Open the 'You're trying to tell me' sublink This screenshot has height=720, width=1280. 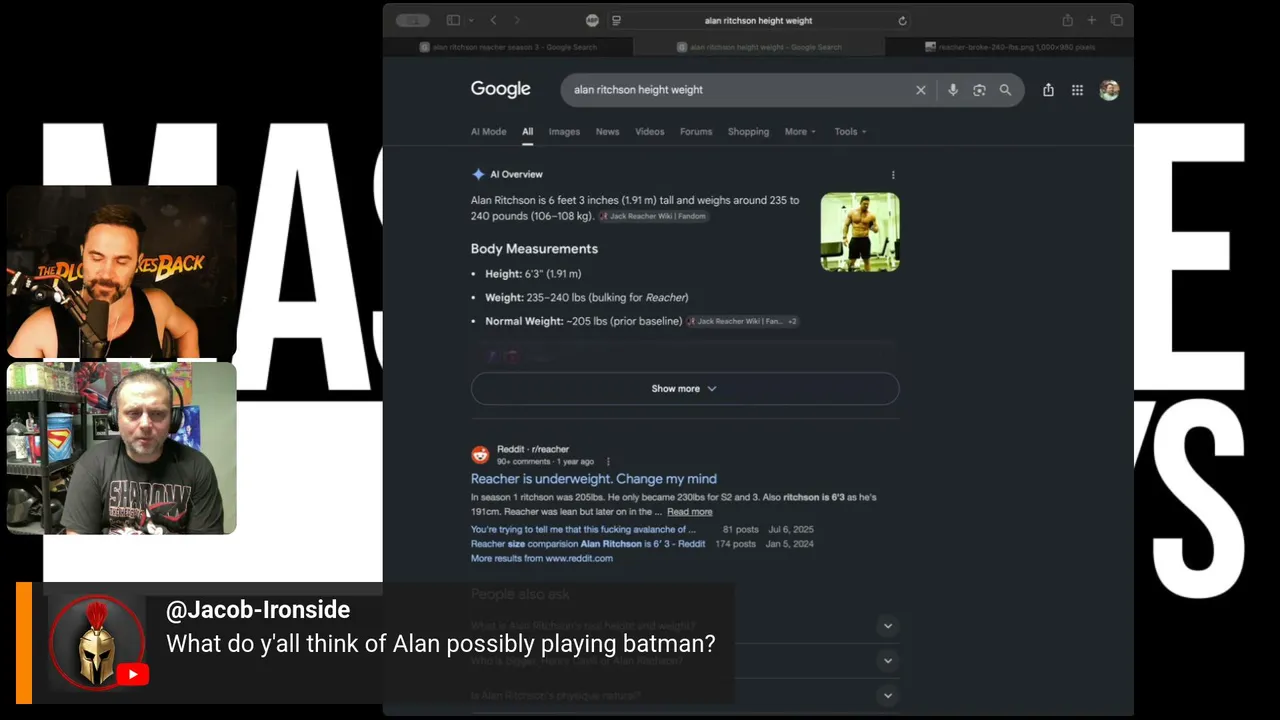(x=584, y=530)
